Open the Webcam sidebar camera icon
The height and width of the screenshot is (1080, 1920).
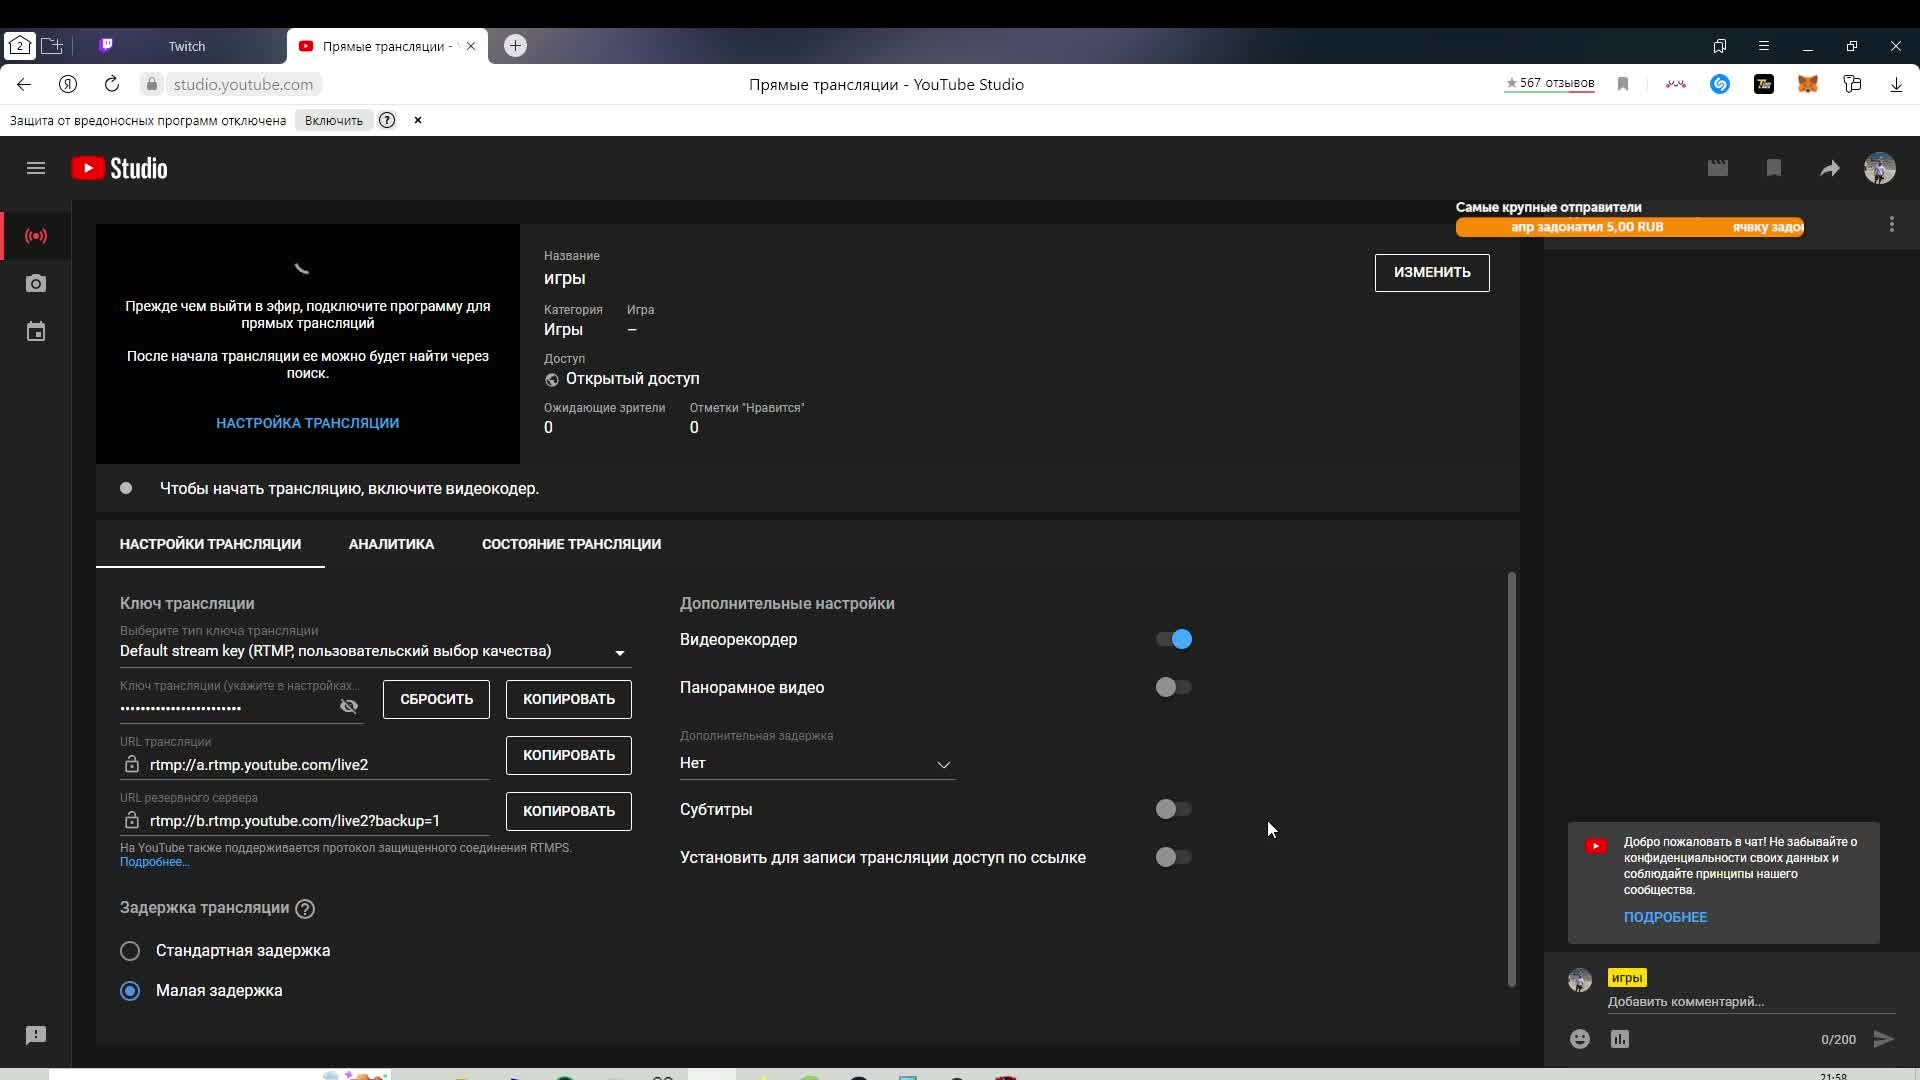36,284
